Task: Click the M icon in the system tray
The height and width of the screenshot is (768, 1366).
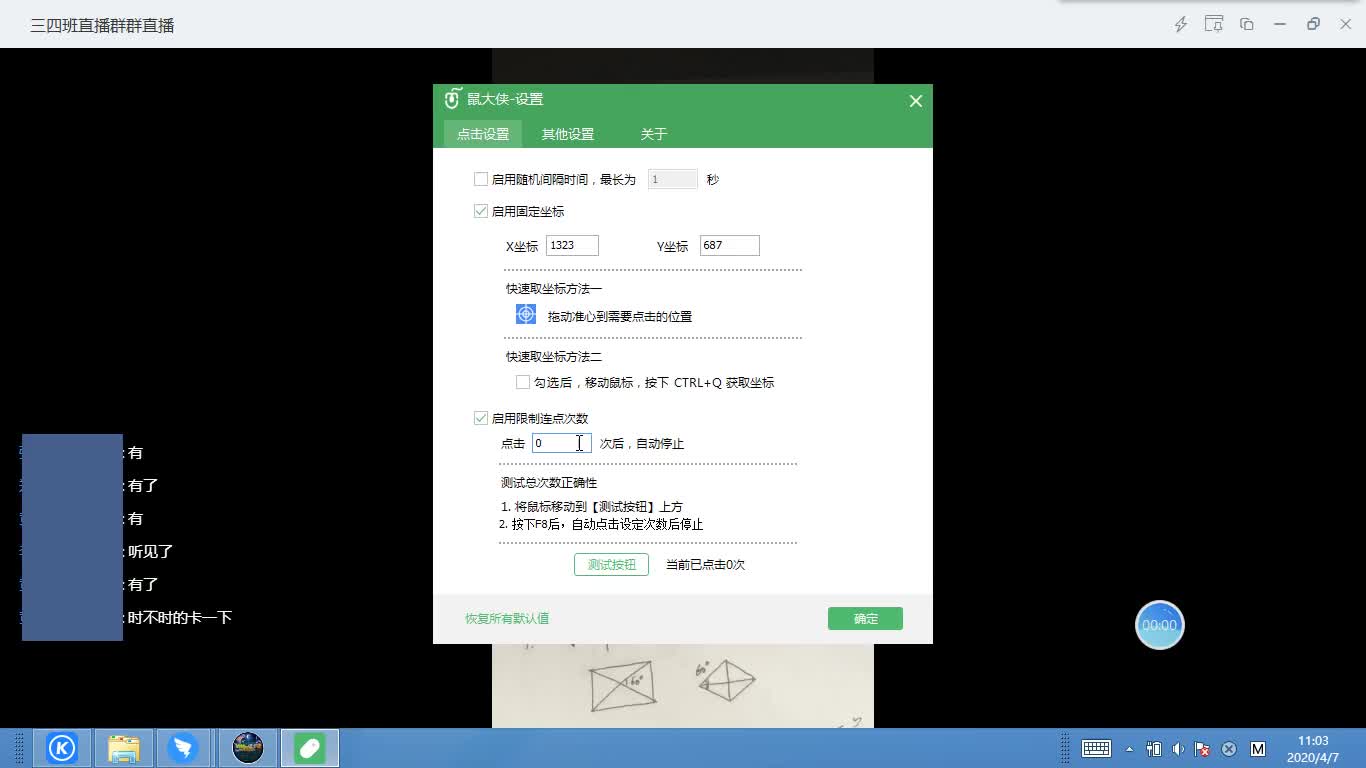Action: coord(1256,748)
